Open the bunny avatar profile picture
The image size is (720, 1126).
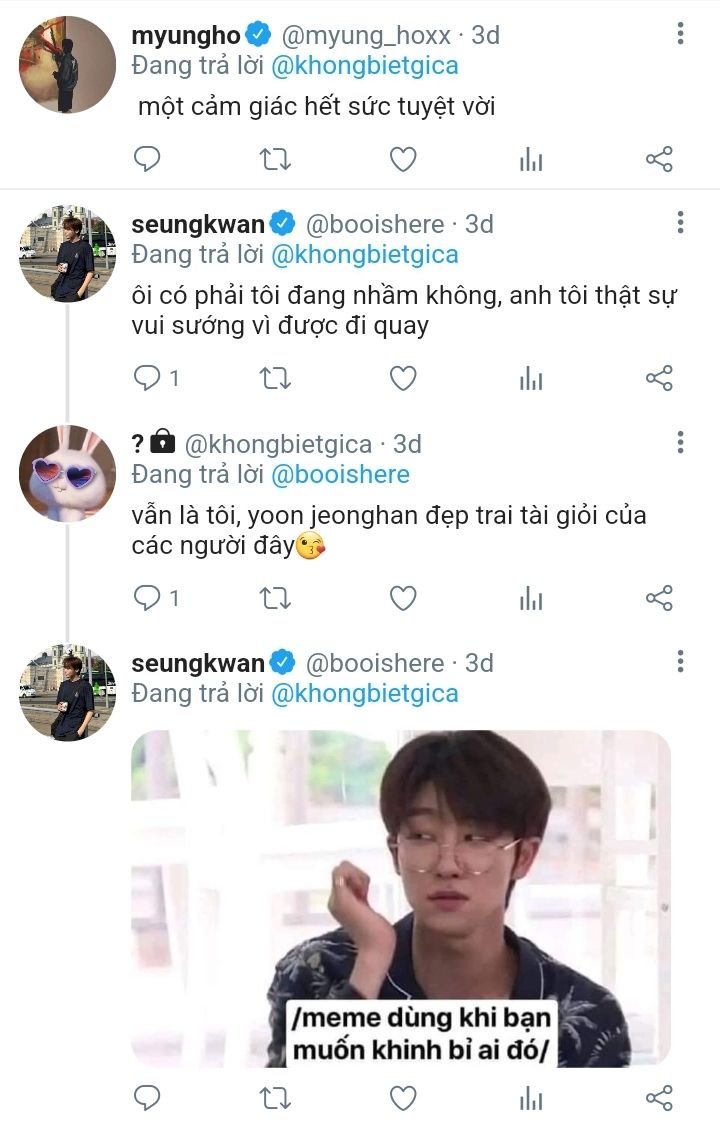click(x=68, y=473)
